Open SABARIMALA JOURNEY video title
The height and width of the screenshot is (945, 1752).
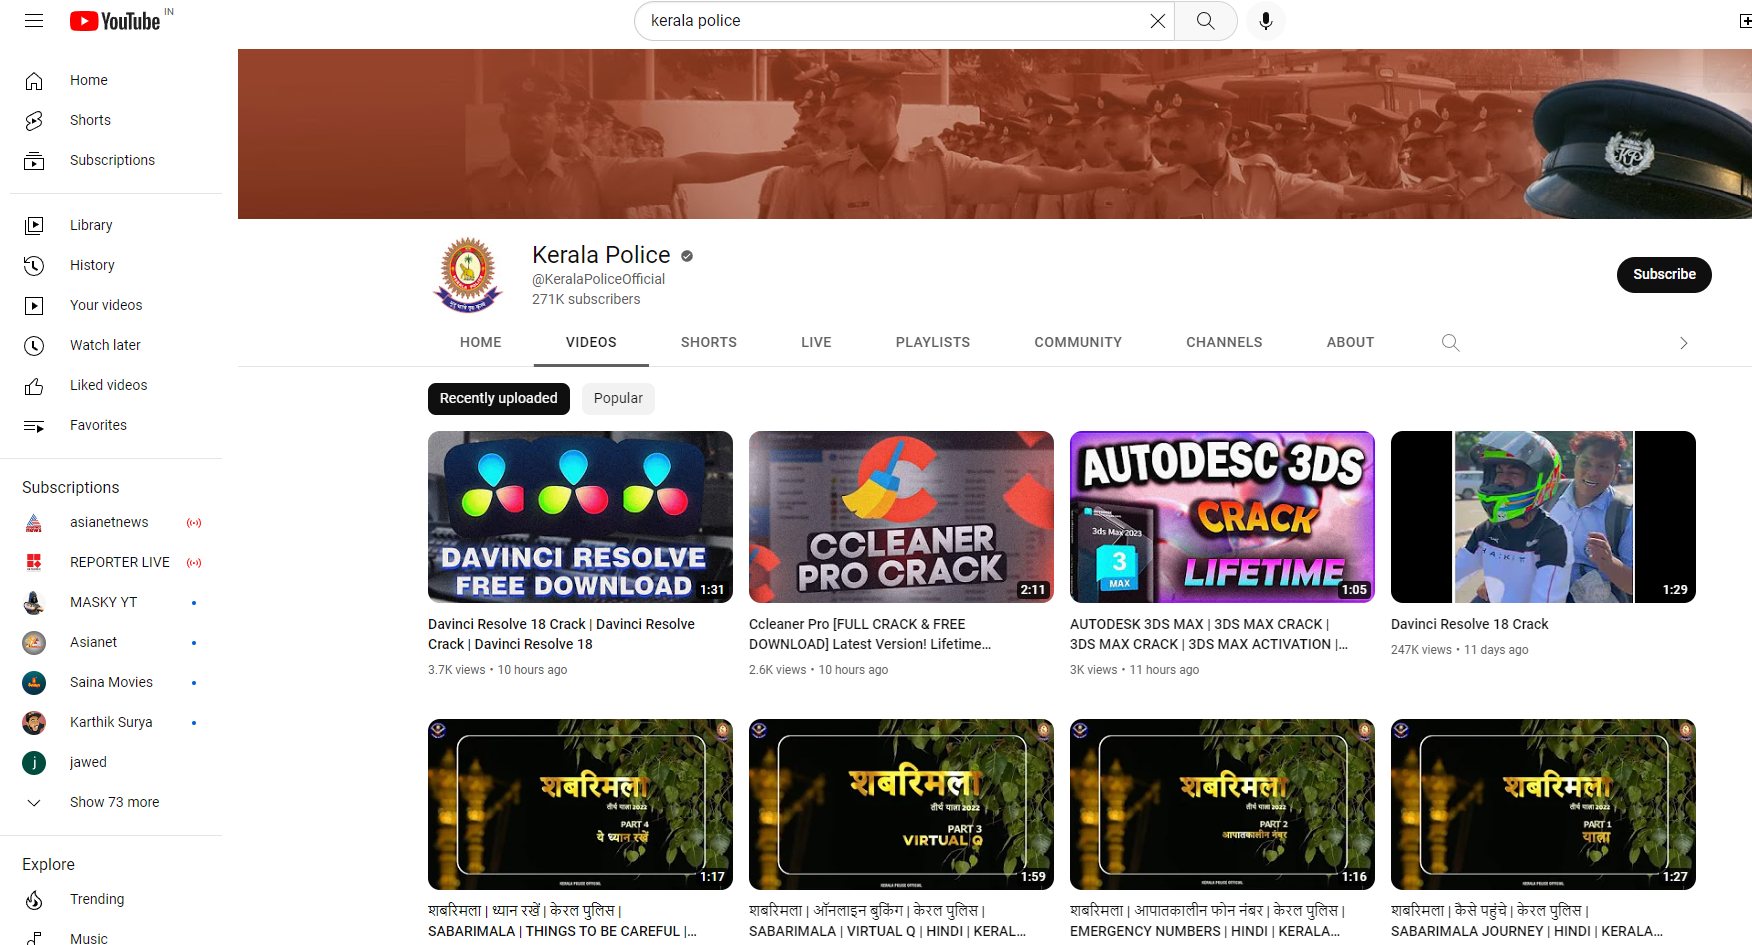tap(1527, 921)
